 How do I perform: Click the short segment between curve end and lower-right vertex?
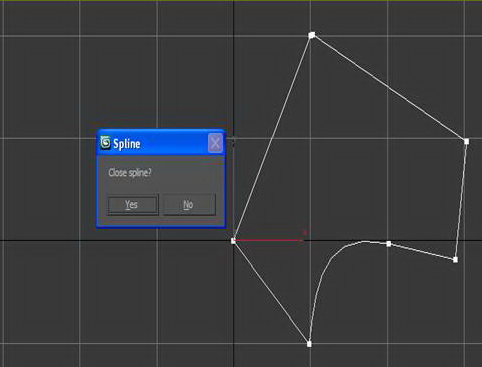pos(422,252)
